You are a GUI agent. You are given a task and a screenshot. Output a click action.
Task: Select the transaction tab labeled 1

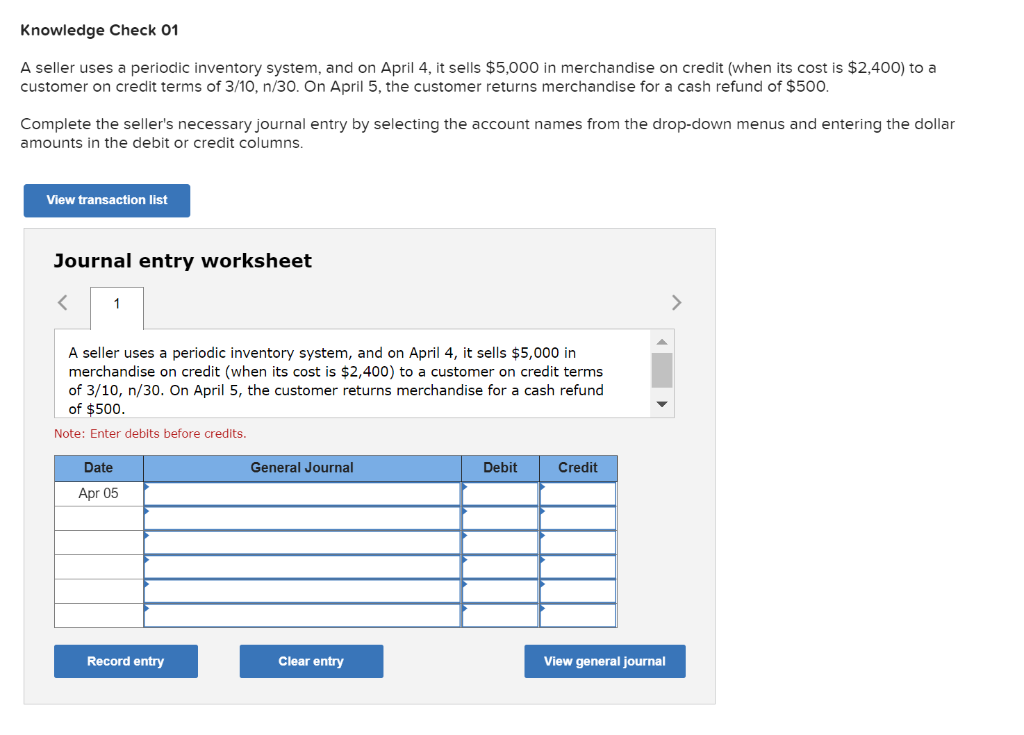click(116, 302)
